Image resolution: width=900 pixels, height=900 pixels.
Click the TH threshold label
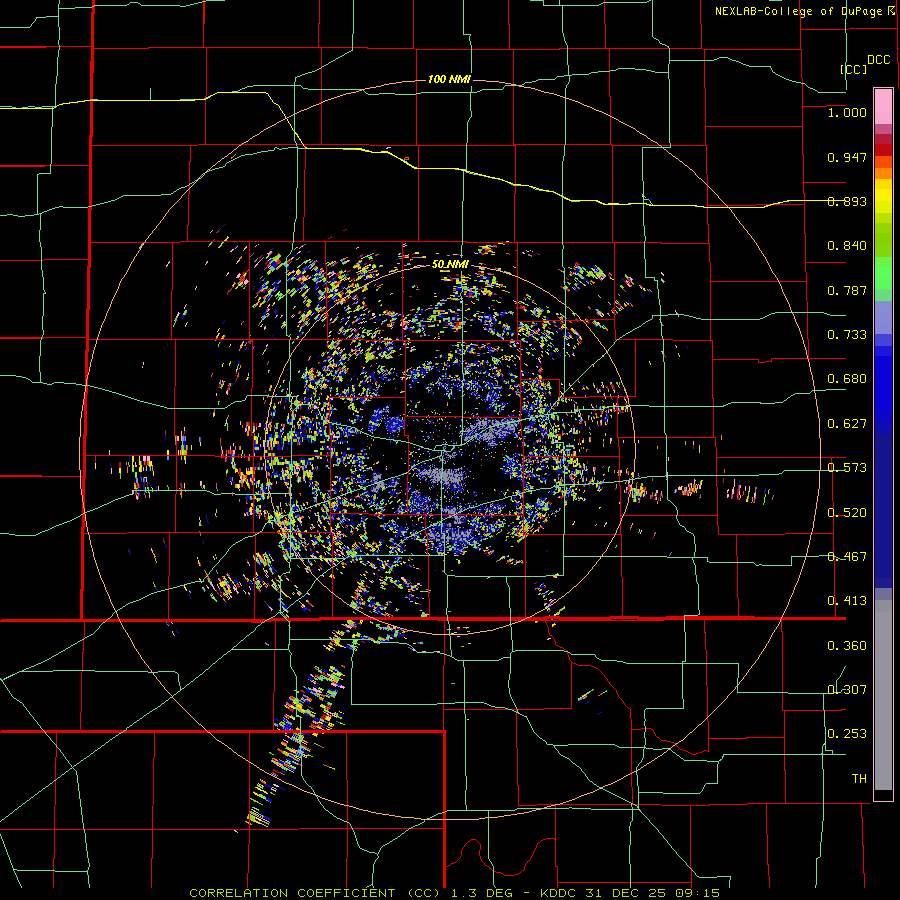[859, 779]
